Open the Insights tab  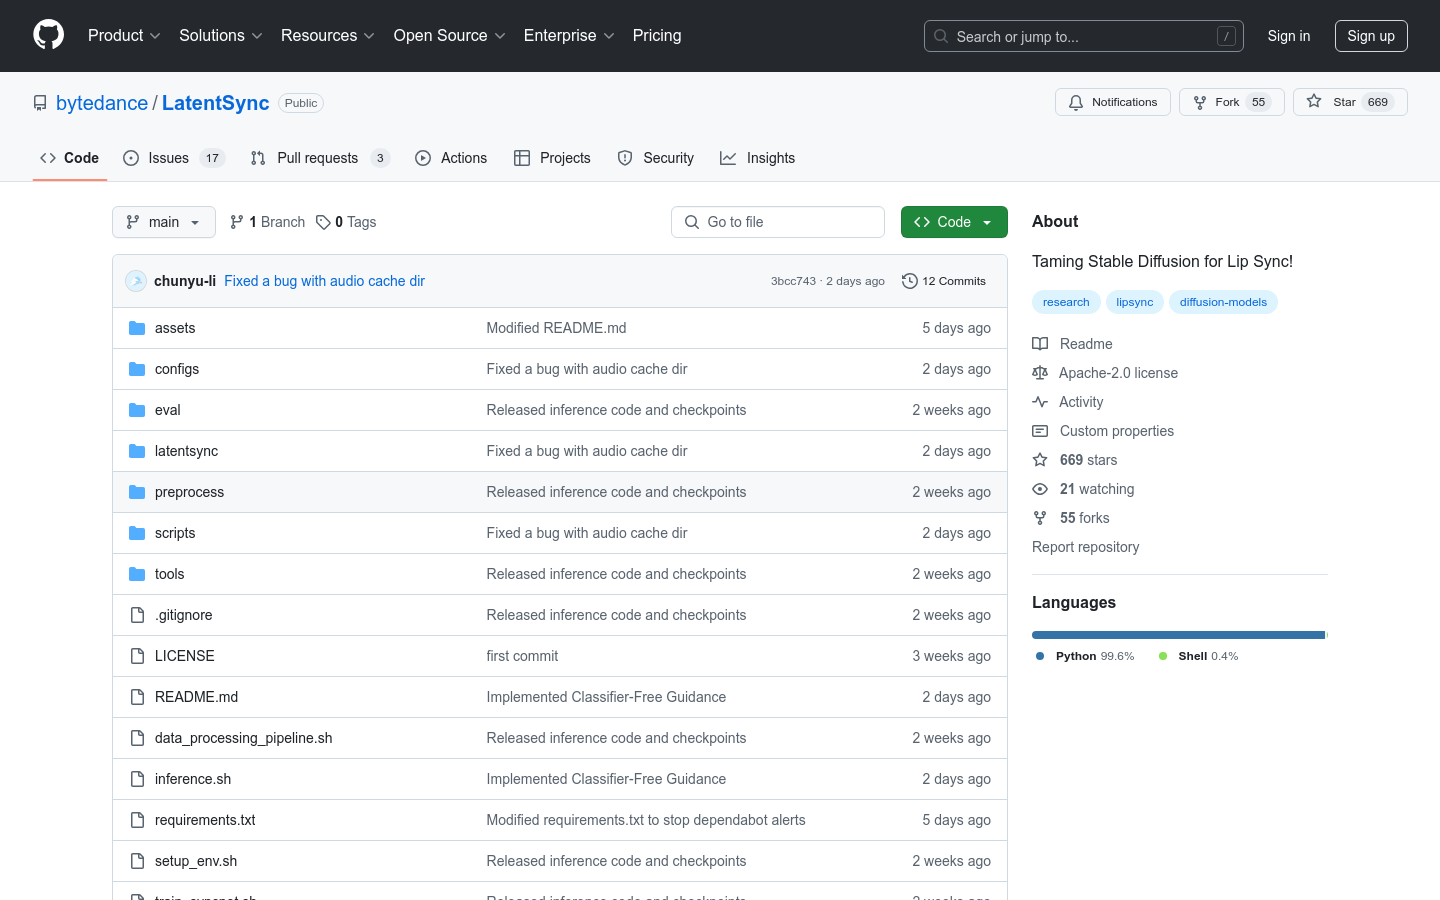758,158
